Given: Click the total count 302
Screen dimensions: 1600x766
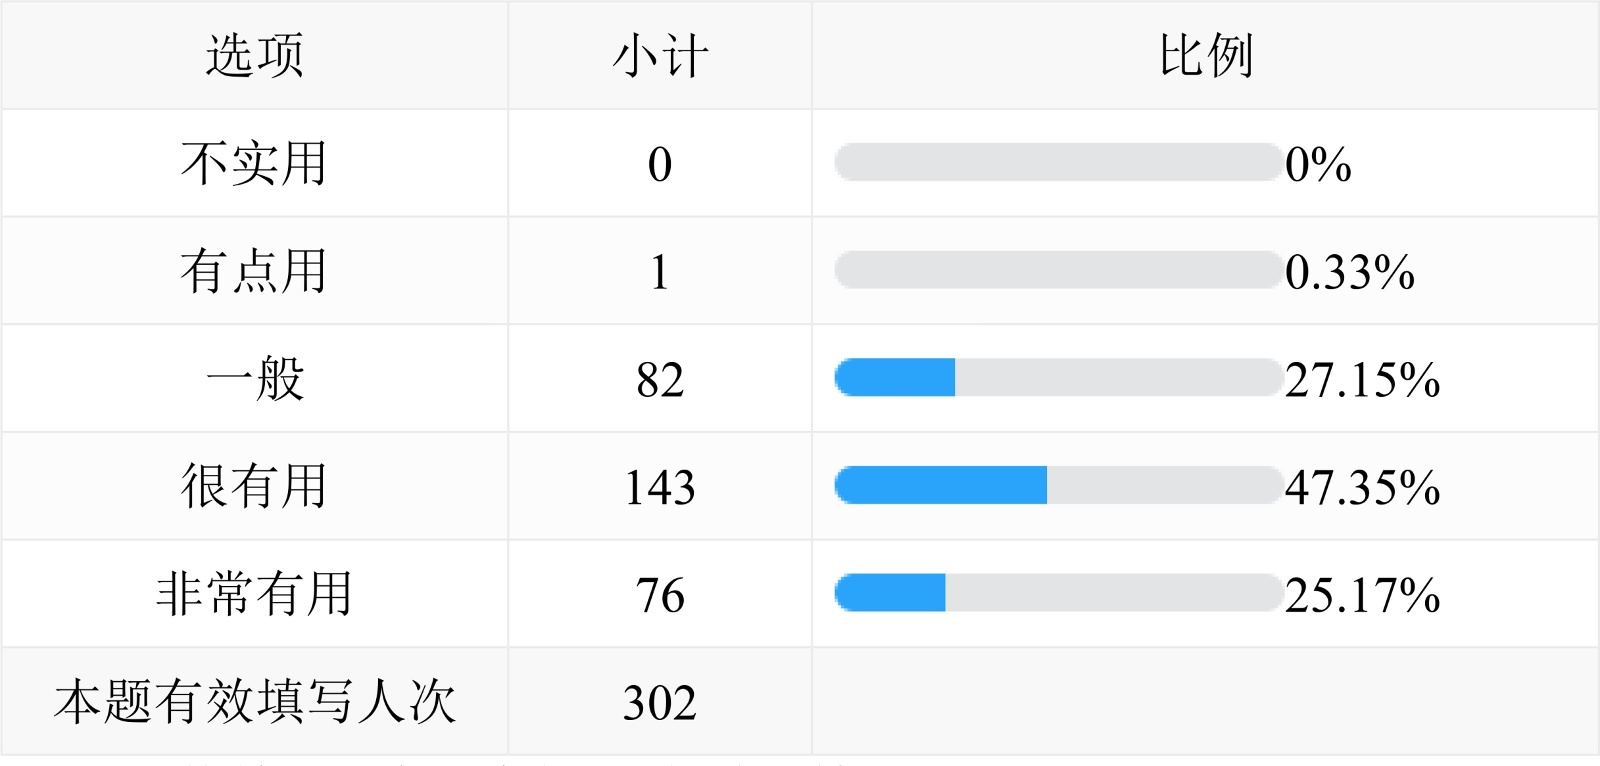Looking at the screenshot, I should (x=660, y=702).
